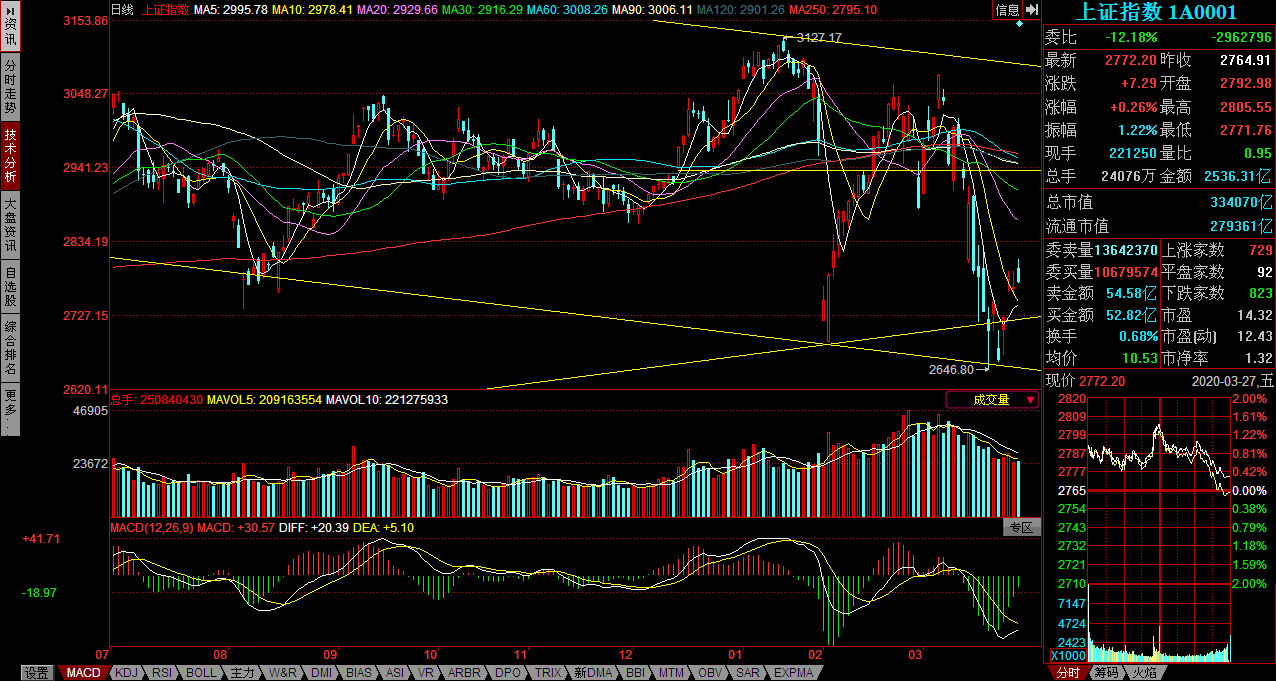Image resolution: width=1276 pixels, height=681 pixels.
Task: Switch to ARBR indicator tab
Action: coord(465,673)
